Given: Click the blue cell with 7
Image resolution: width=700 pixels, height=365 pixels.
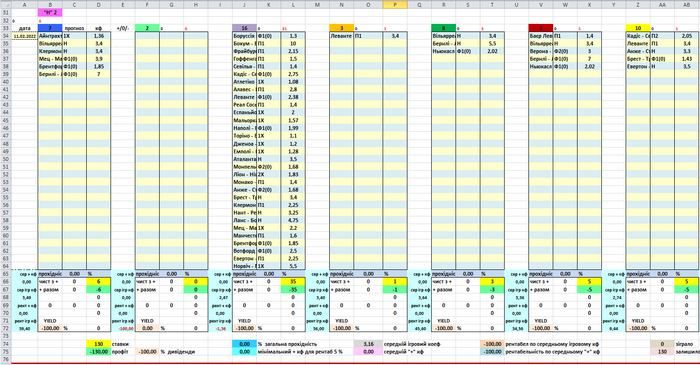Looking at the screenshot, I should (x=50, y=28).
